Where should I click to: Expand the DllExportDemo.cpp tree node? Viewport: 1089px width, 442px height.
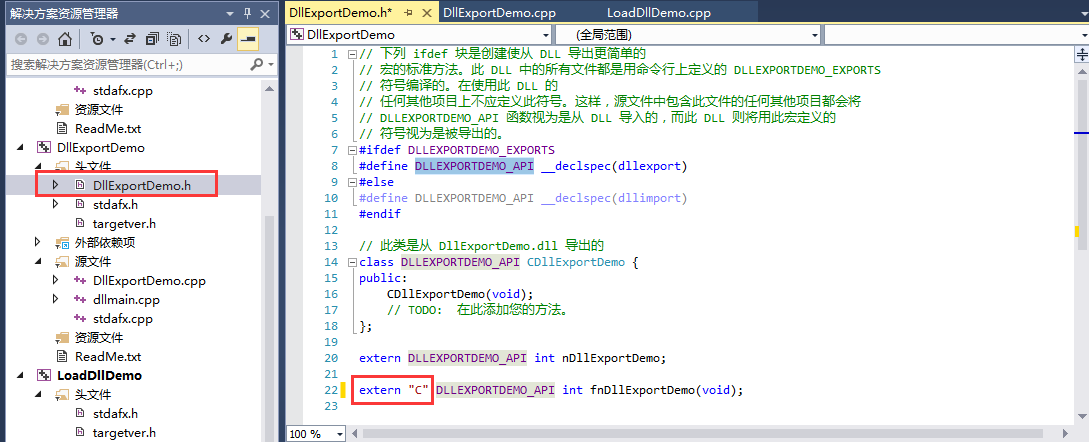coord(56,281)
